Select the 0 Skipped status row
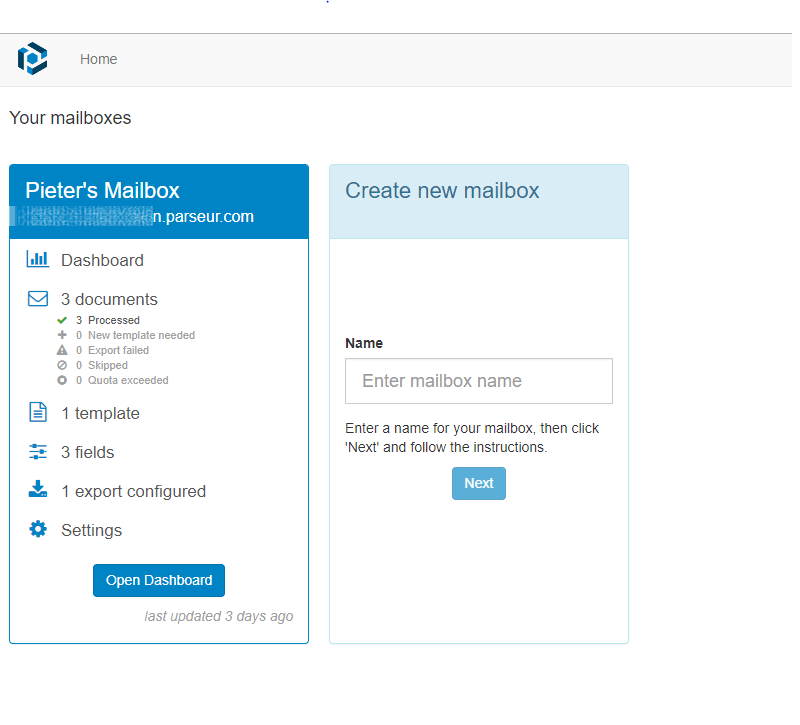Image resolution: width=800 pixels, height=725 pixels. pyautogui.click(x=102, y=365)
